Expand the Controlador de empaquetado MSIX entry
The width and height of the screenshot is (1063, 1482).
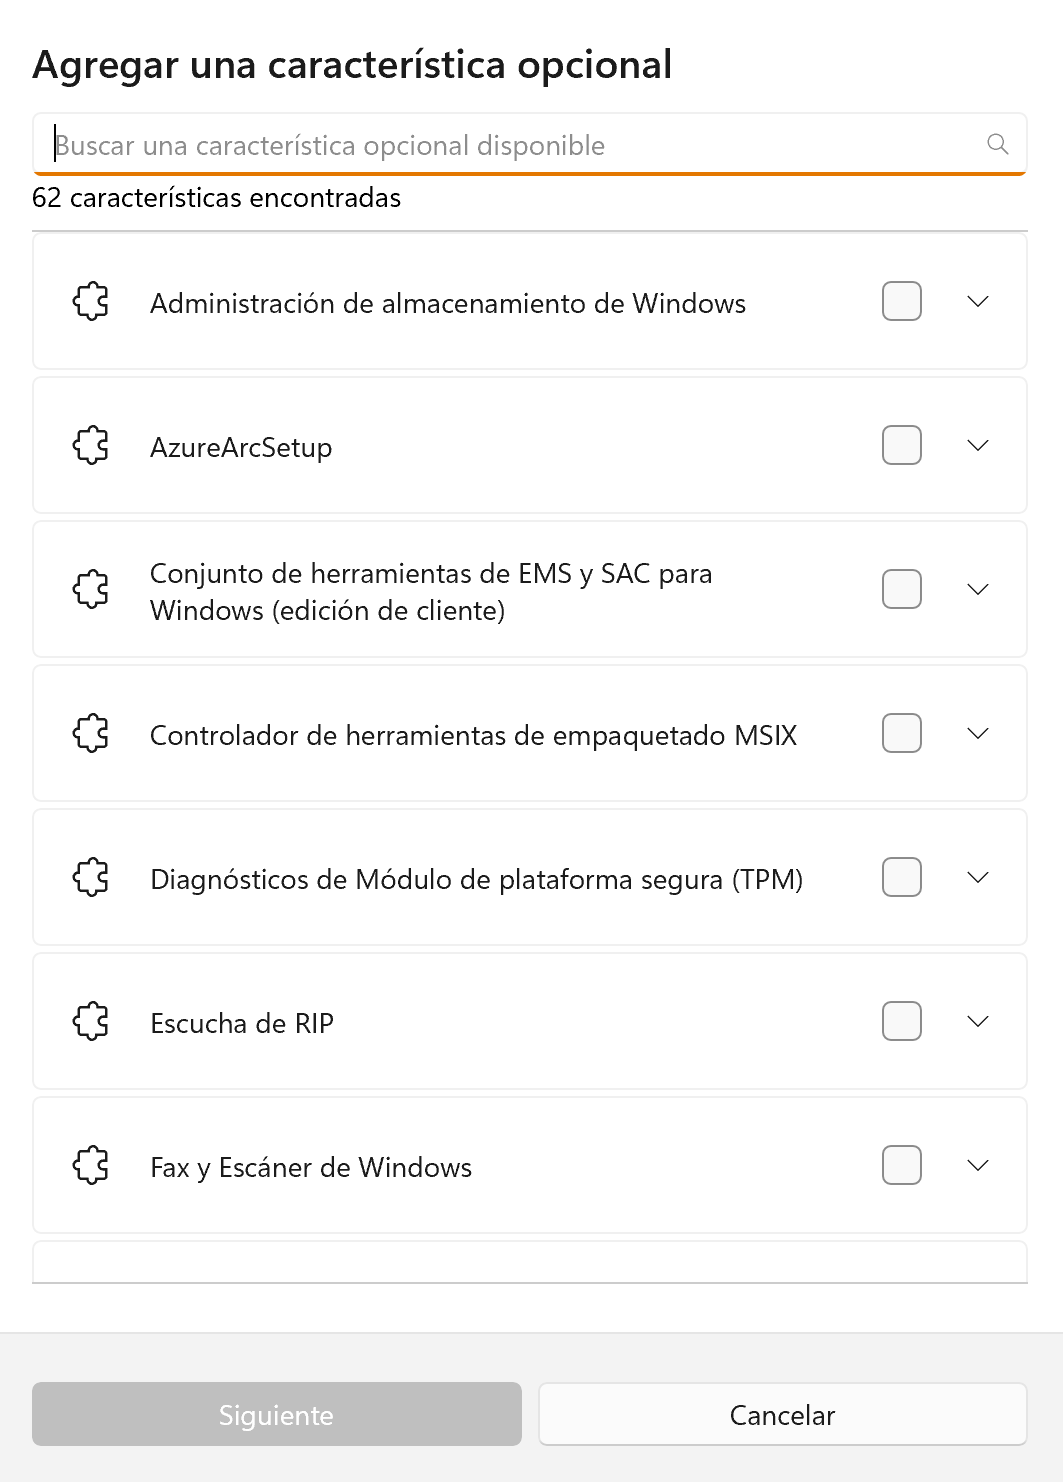coord(978,734)
